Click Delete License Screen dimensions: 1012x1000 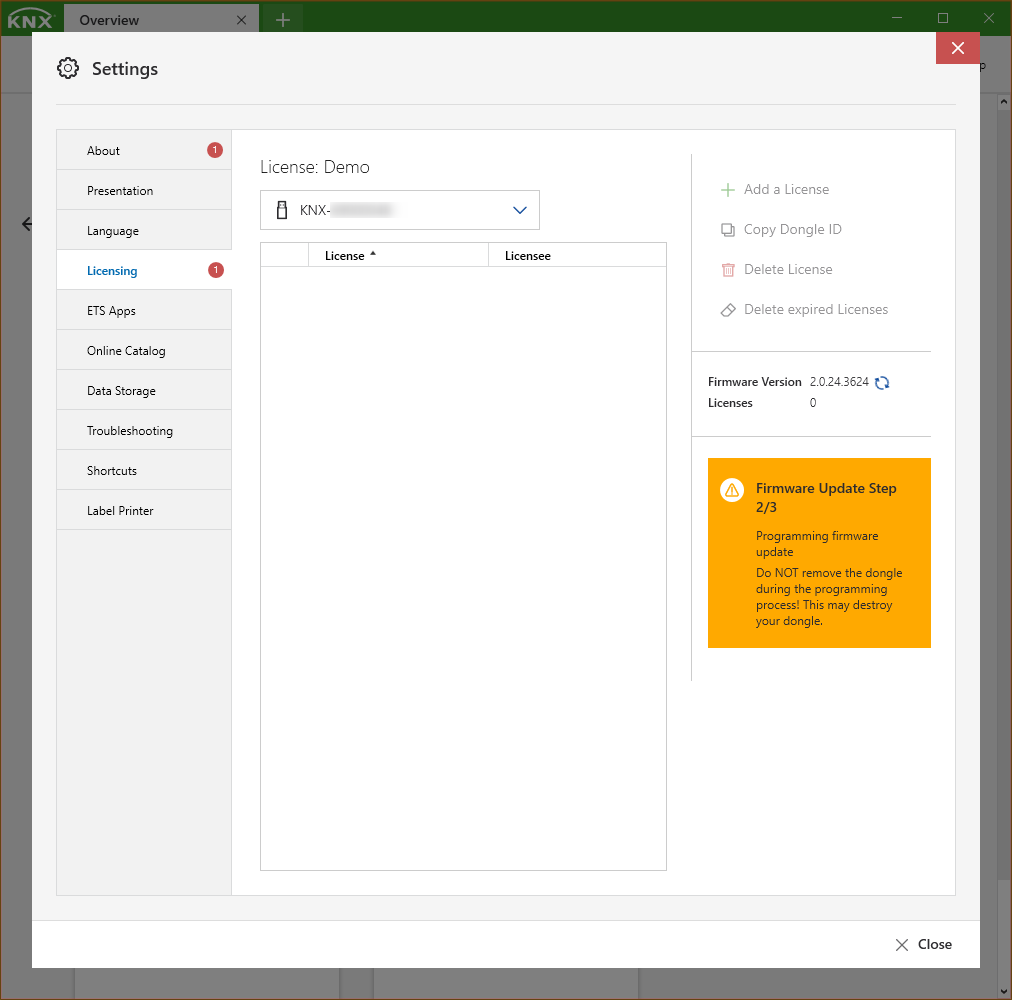point(776,269)
